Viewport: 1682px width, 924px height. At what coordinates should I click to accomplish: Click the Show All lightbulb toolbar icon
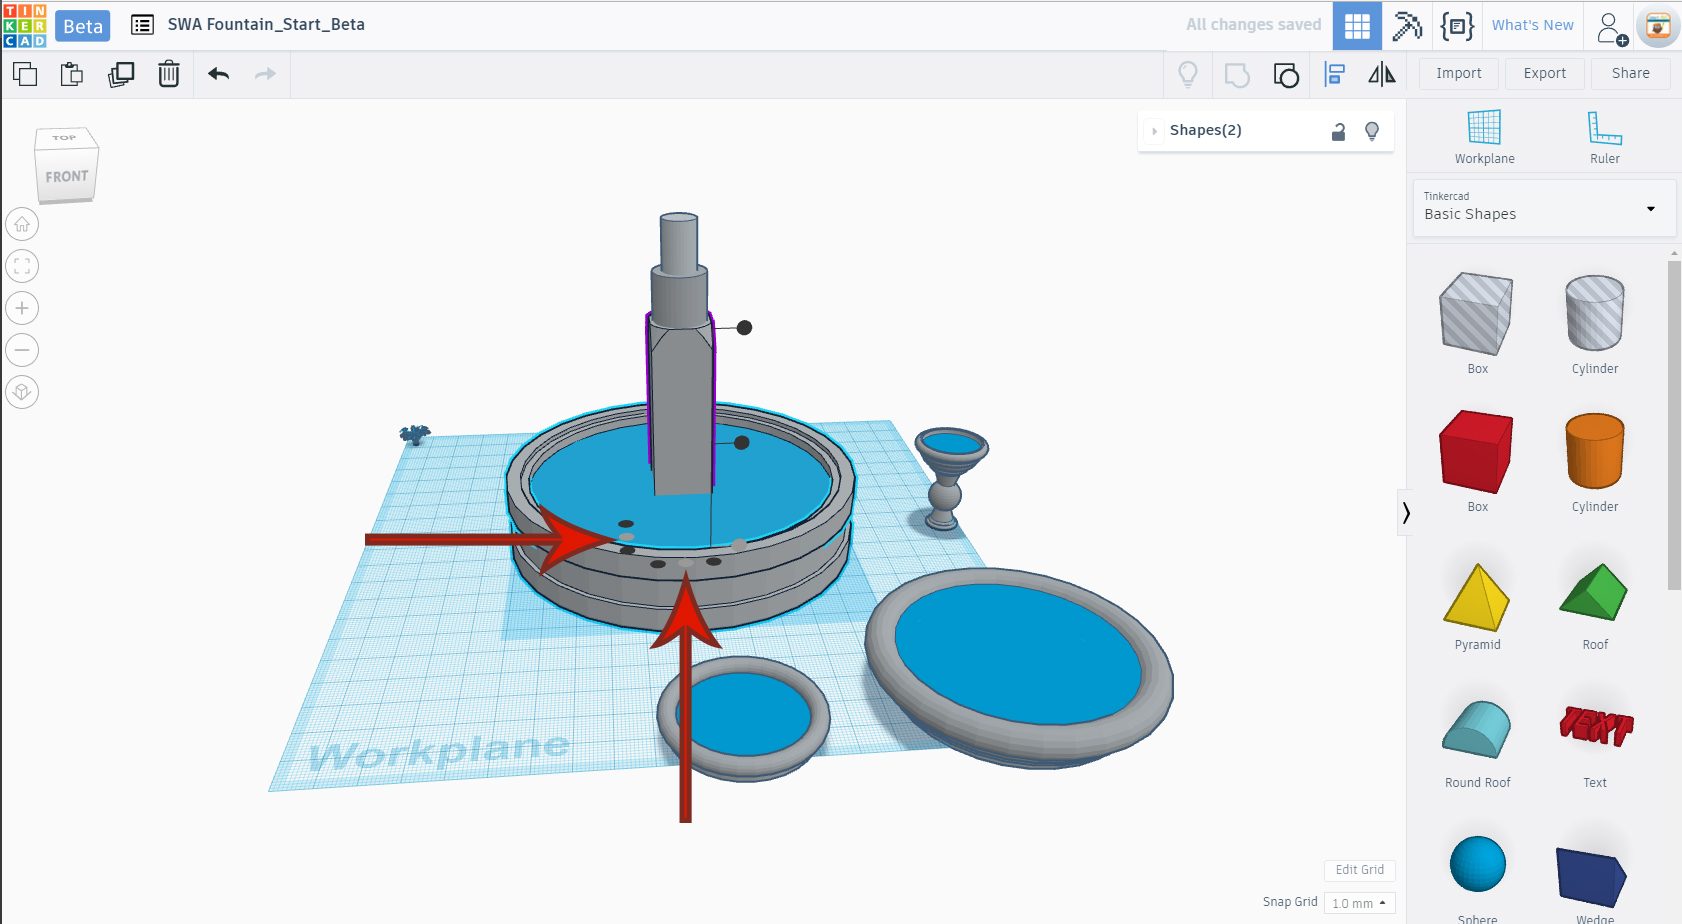point(1188,74)
